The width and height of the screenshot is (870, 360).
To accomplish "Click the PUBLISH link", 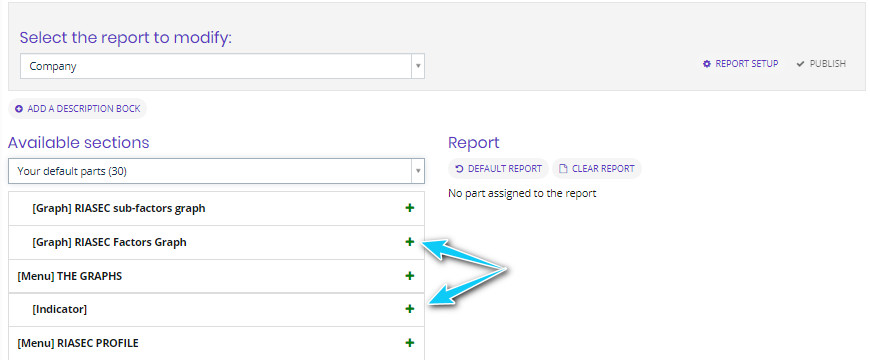I will 821,64.
